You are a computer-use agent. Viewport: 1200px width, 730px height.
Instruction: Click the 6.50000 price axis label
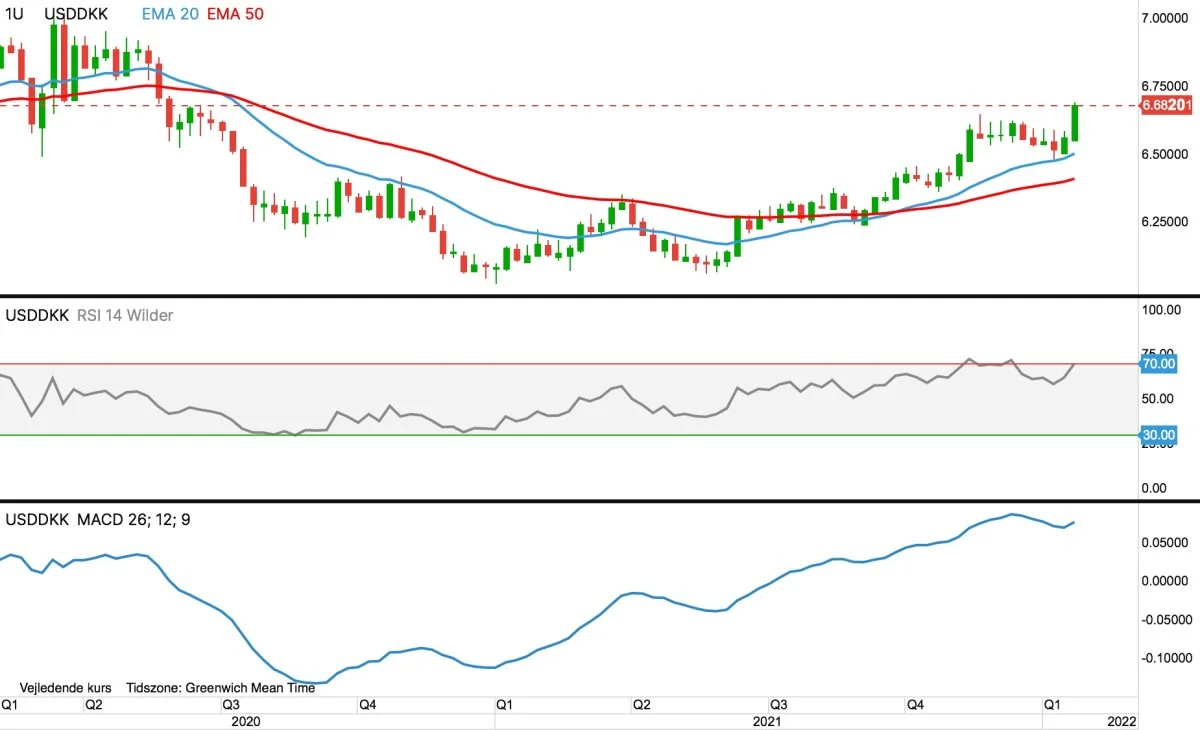coord(1166,154)
